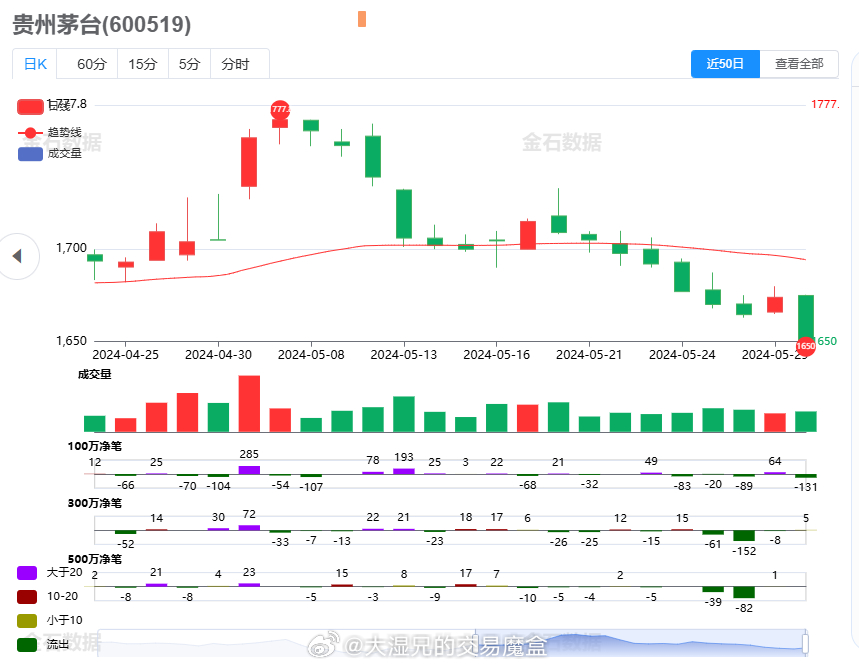
Task: Switch to the 60分 tab
Action: click(91, 63)
